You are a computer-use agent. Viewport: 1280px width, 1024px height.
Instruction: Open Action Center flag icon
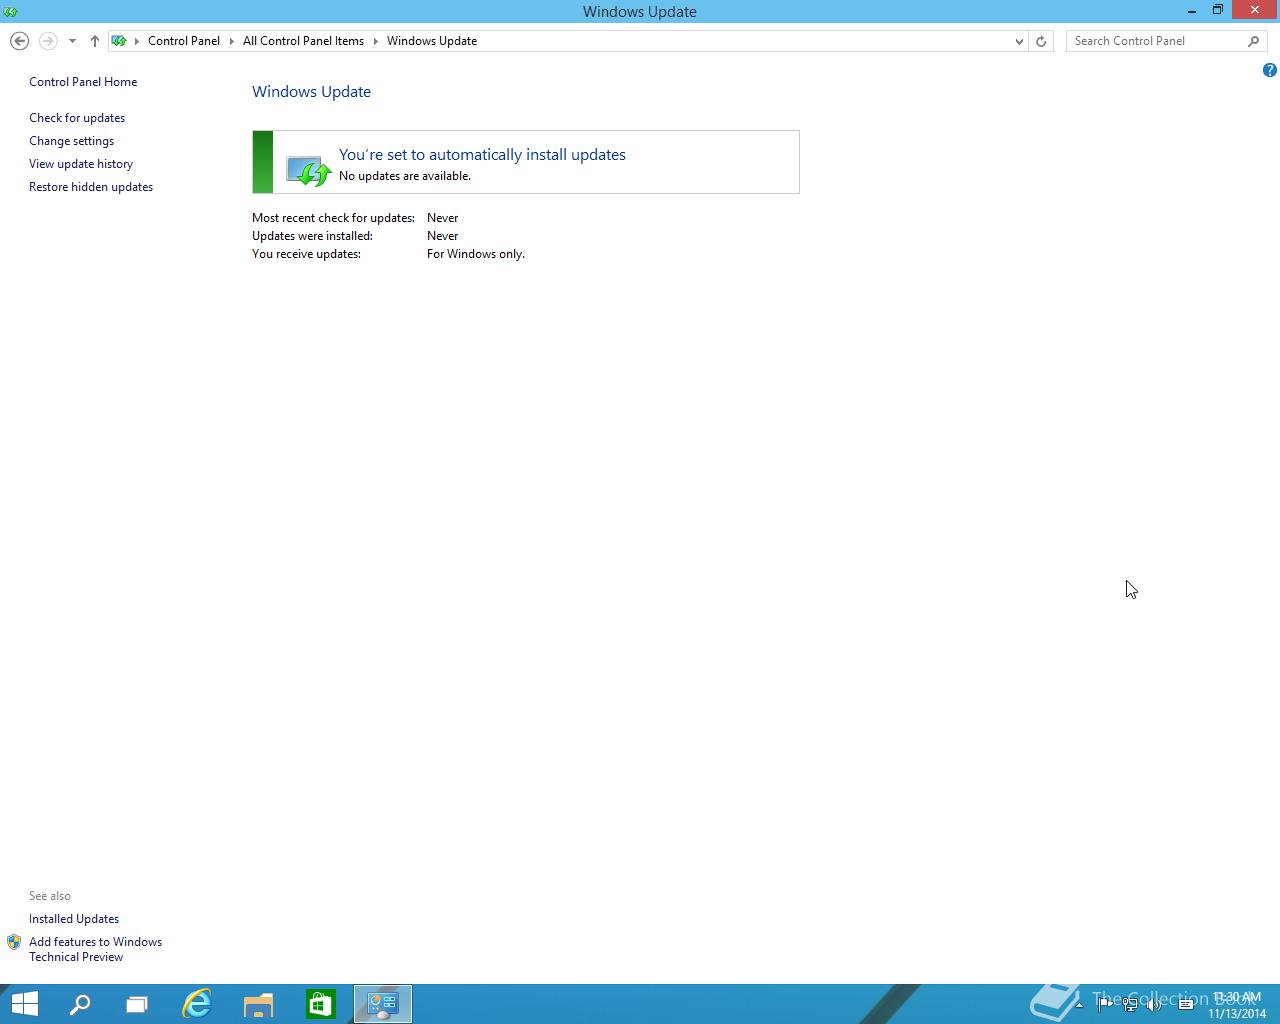[1104, 1005]
